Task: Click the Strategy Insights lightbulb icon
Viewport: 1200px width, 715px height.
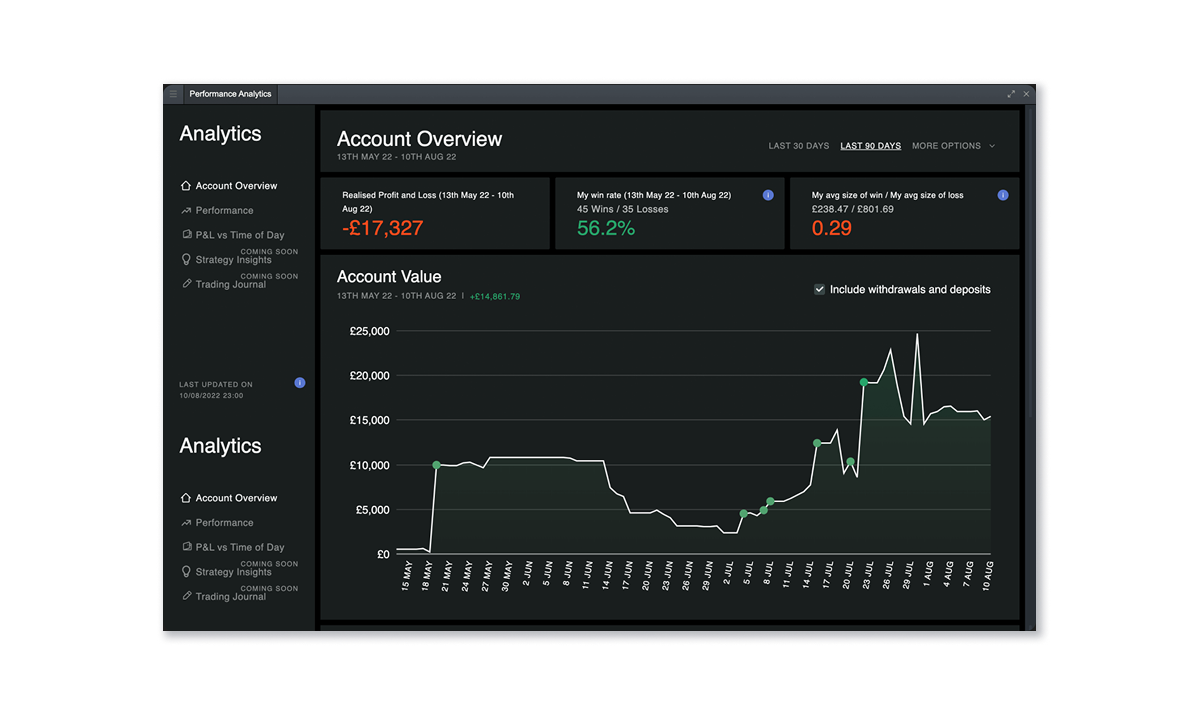Action: [185, 259]
